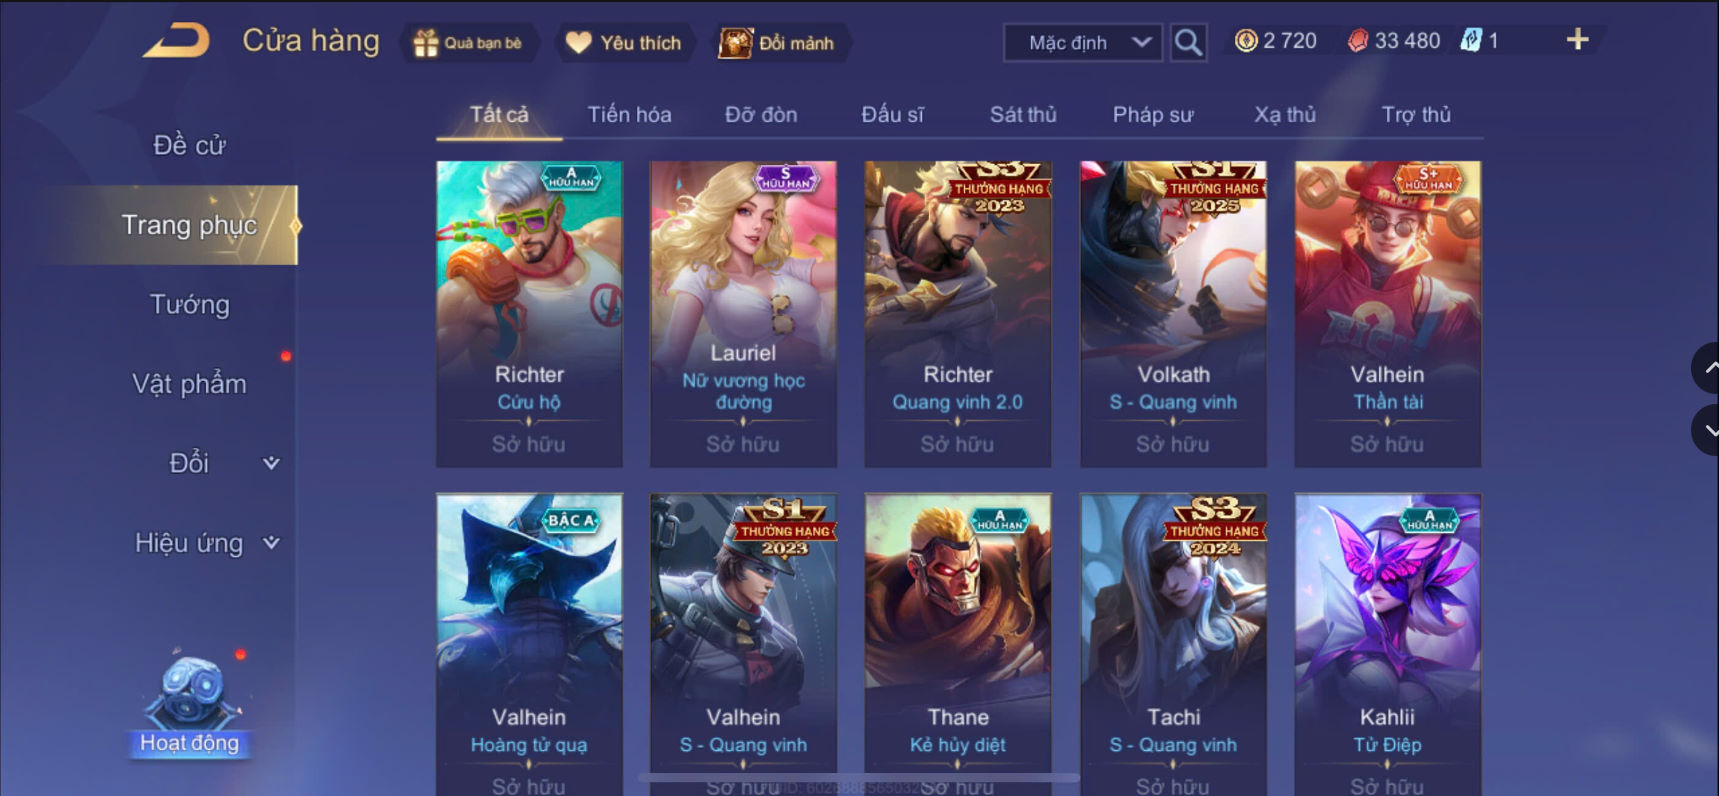Screen dimensions: 1719x796
Task: Click the up arrow page button
Action: 1706,368
